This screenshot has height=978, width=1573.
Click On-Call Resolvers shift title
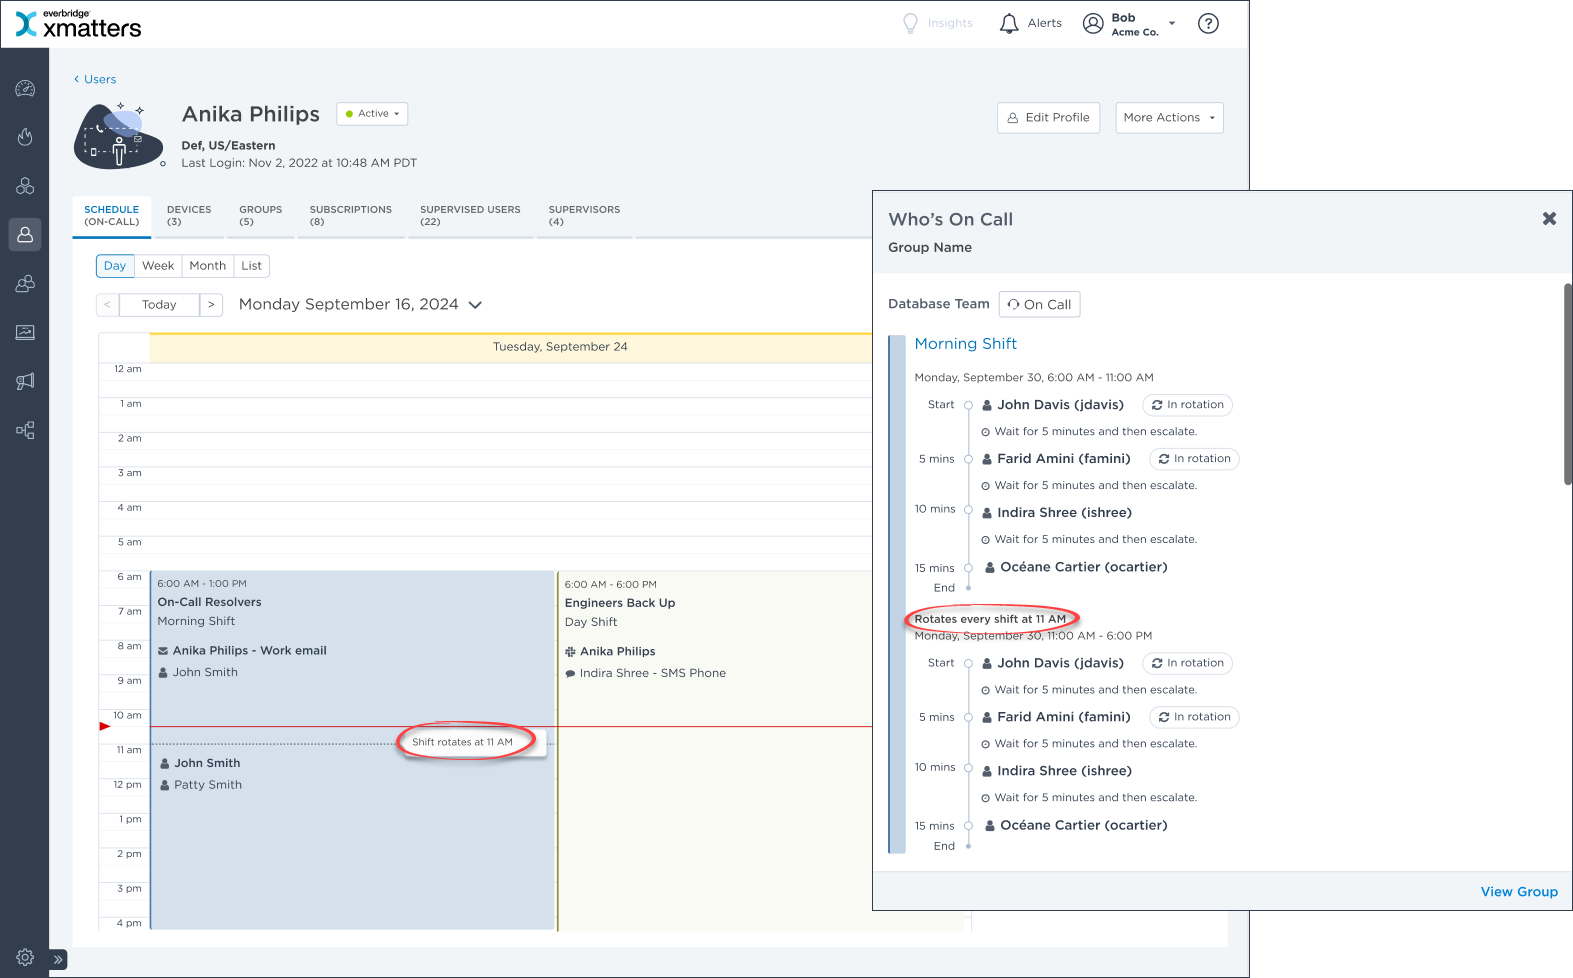click(x=209, y=602)
